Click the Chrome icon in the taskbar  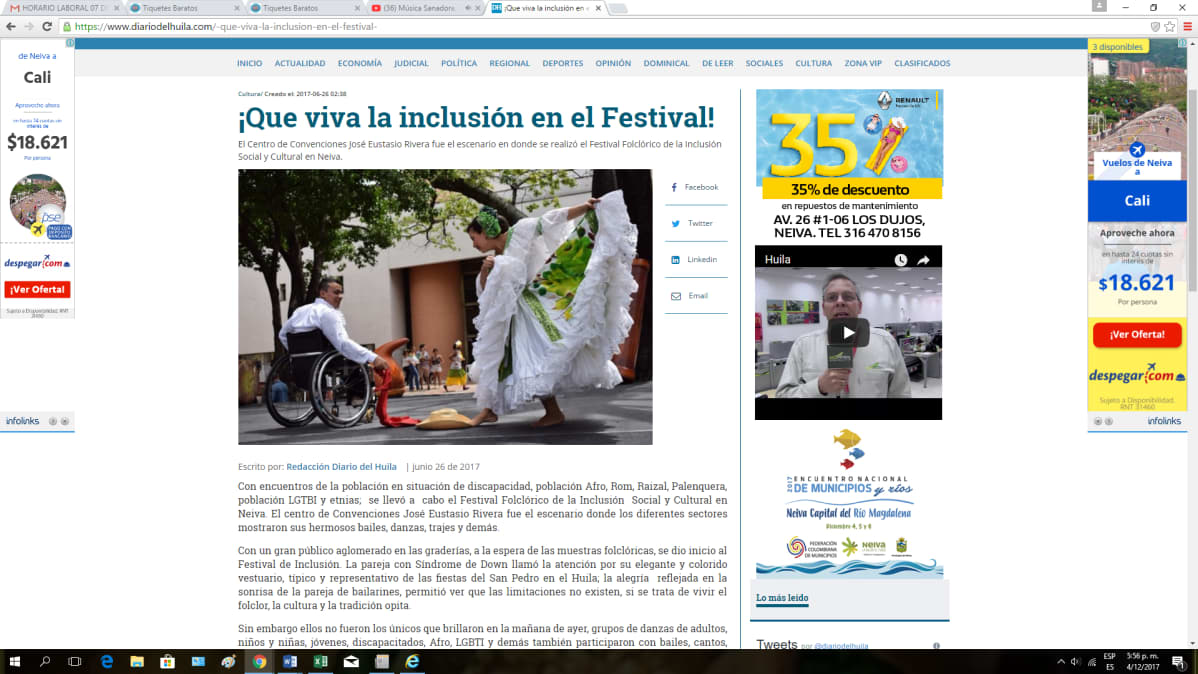tap(259, 662)
